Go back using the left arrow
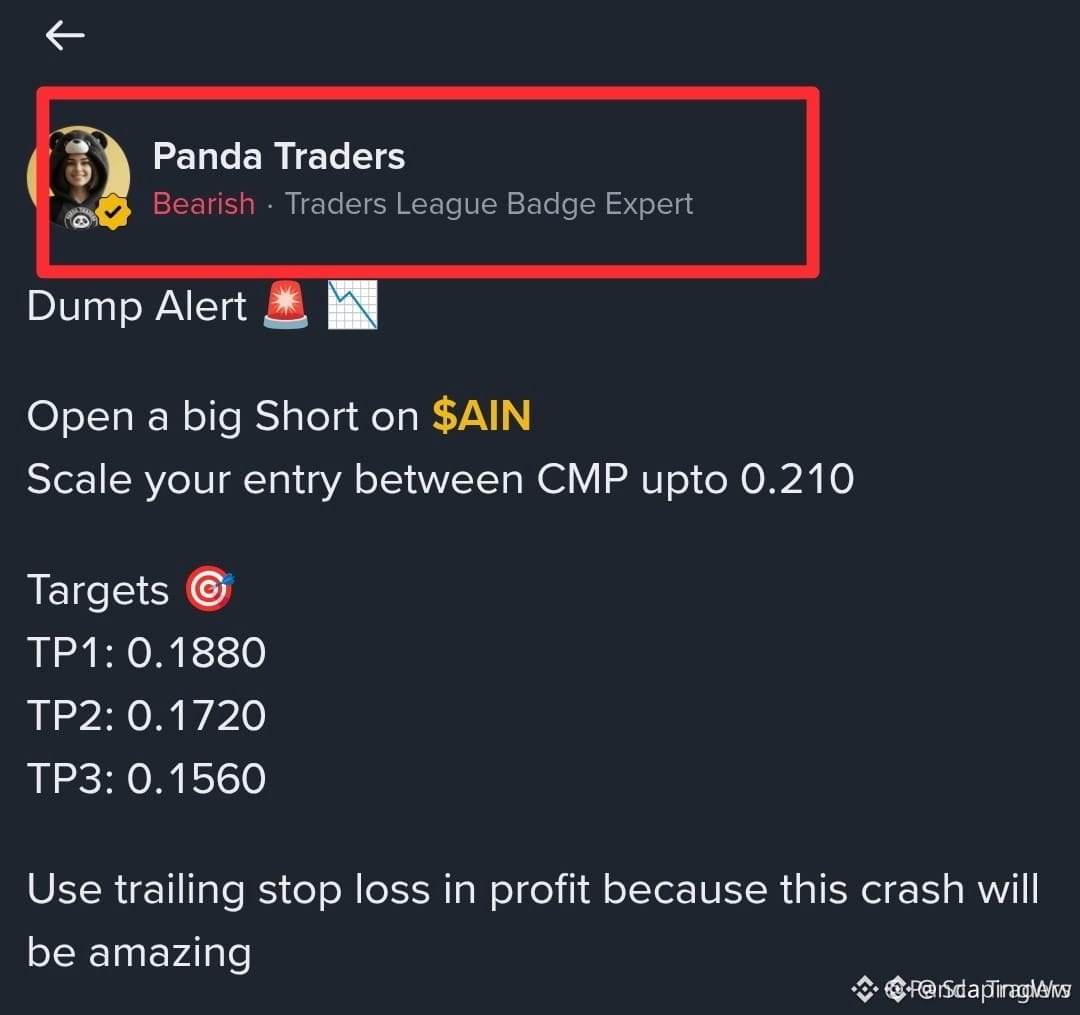Screen dimensions: 1080x1015 (65, 35)
